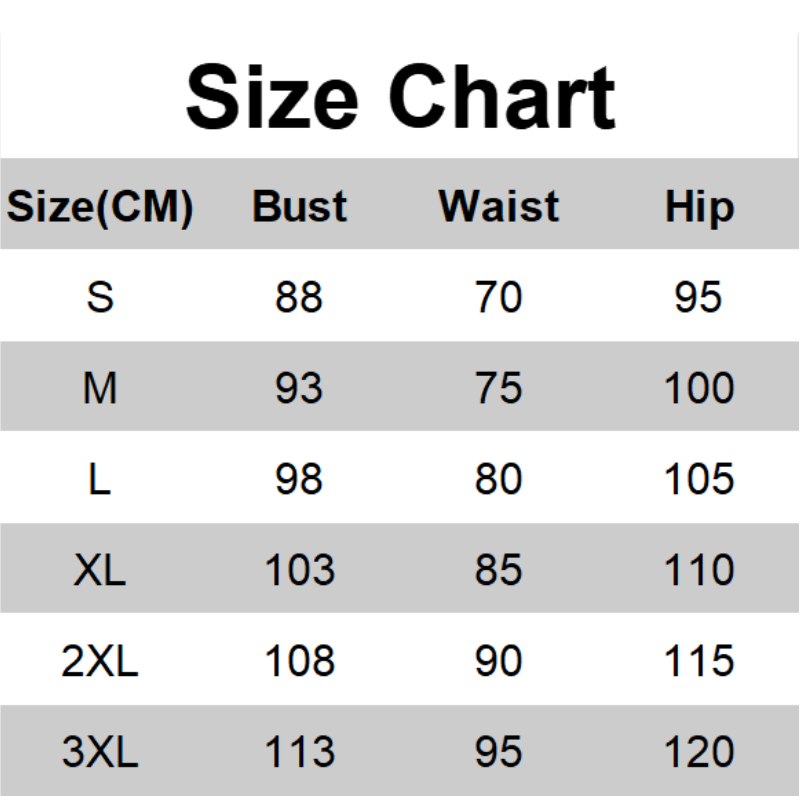Click bust value 113 in 3XL row
Screen dimensions: 800x800
(299, 752)
